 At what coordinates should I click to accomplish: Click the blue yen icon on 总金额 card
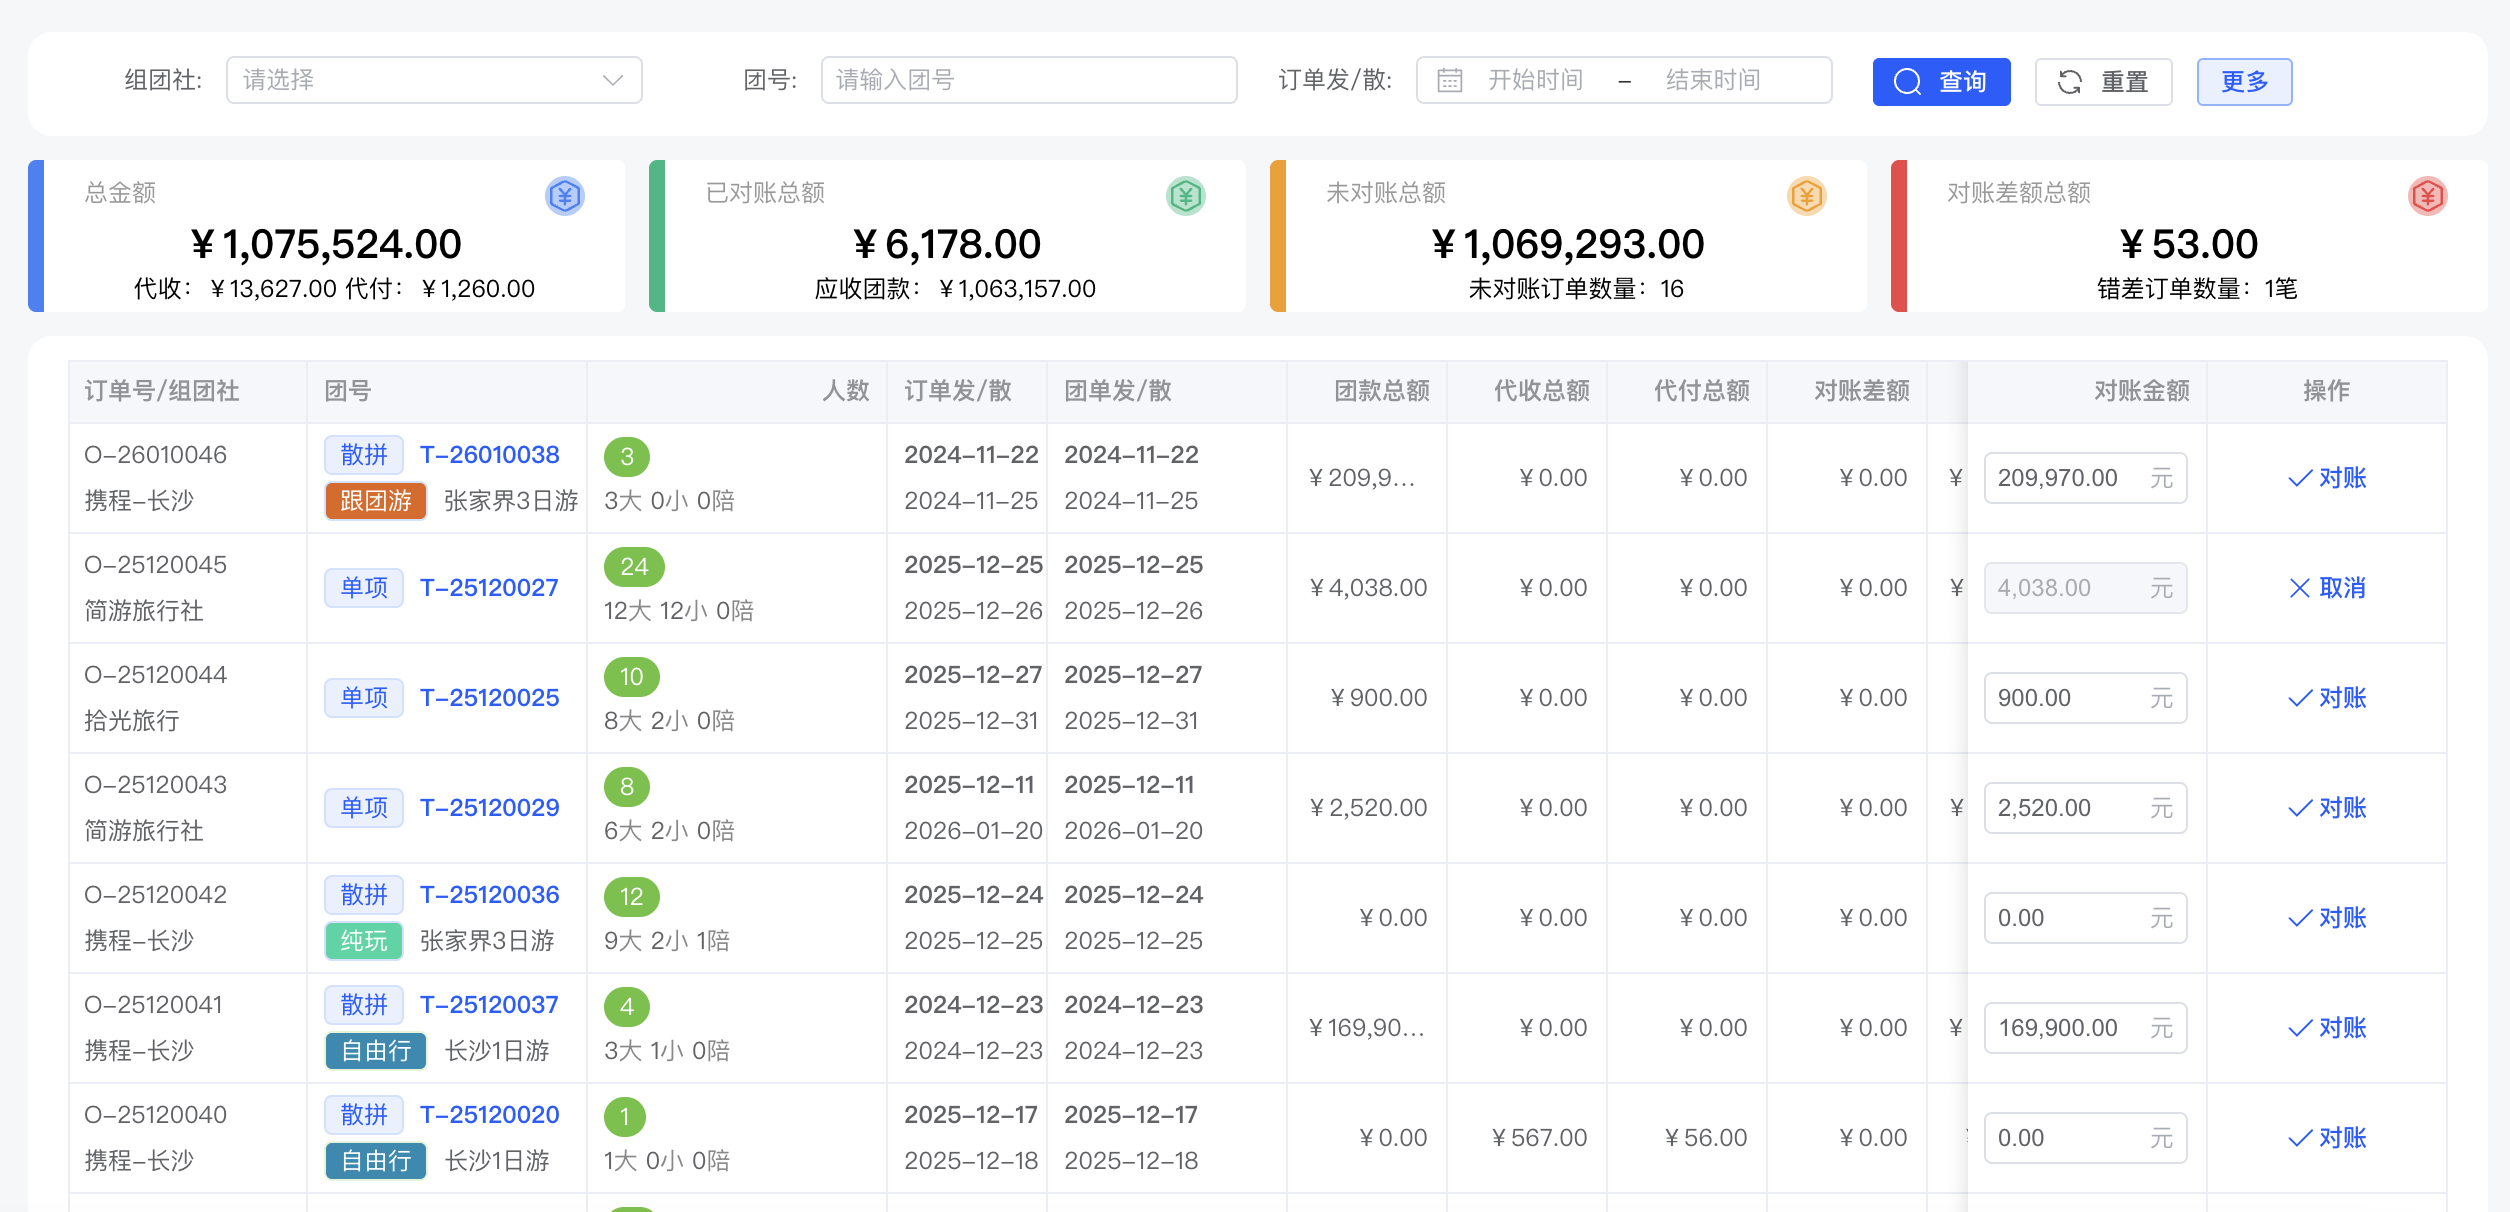564,196
